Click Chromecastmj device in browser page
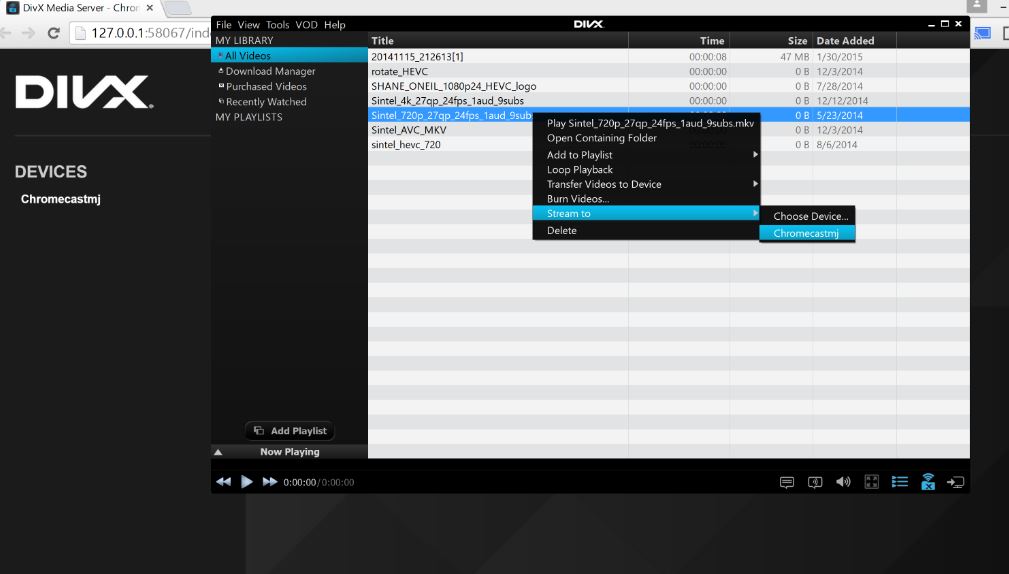The height and width of the screenshot is (574, 1009). [x=60, y=199]
